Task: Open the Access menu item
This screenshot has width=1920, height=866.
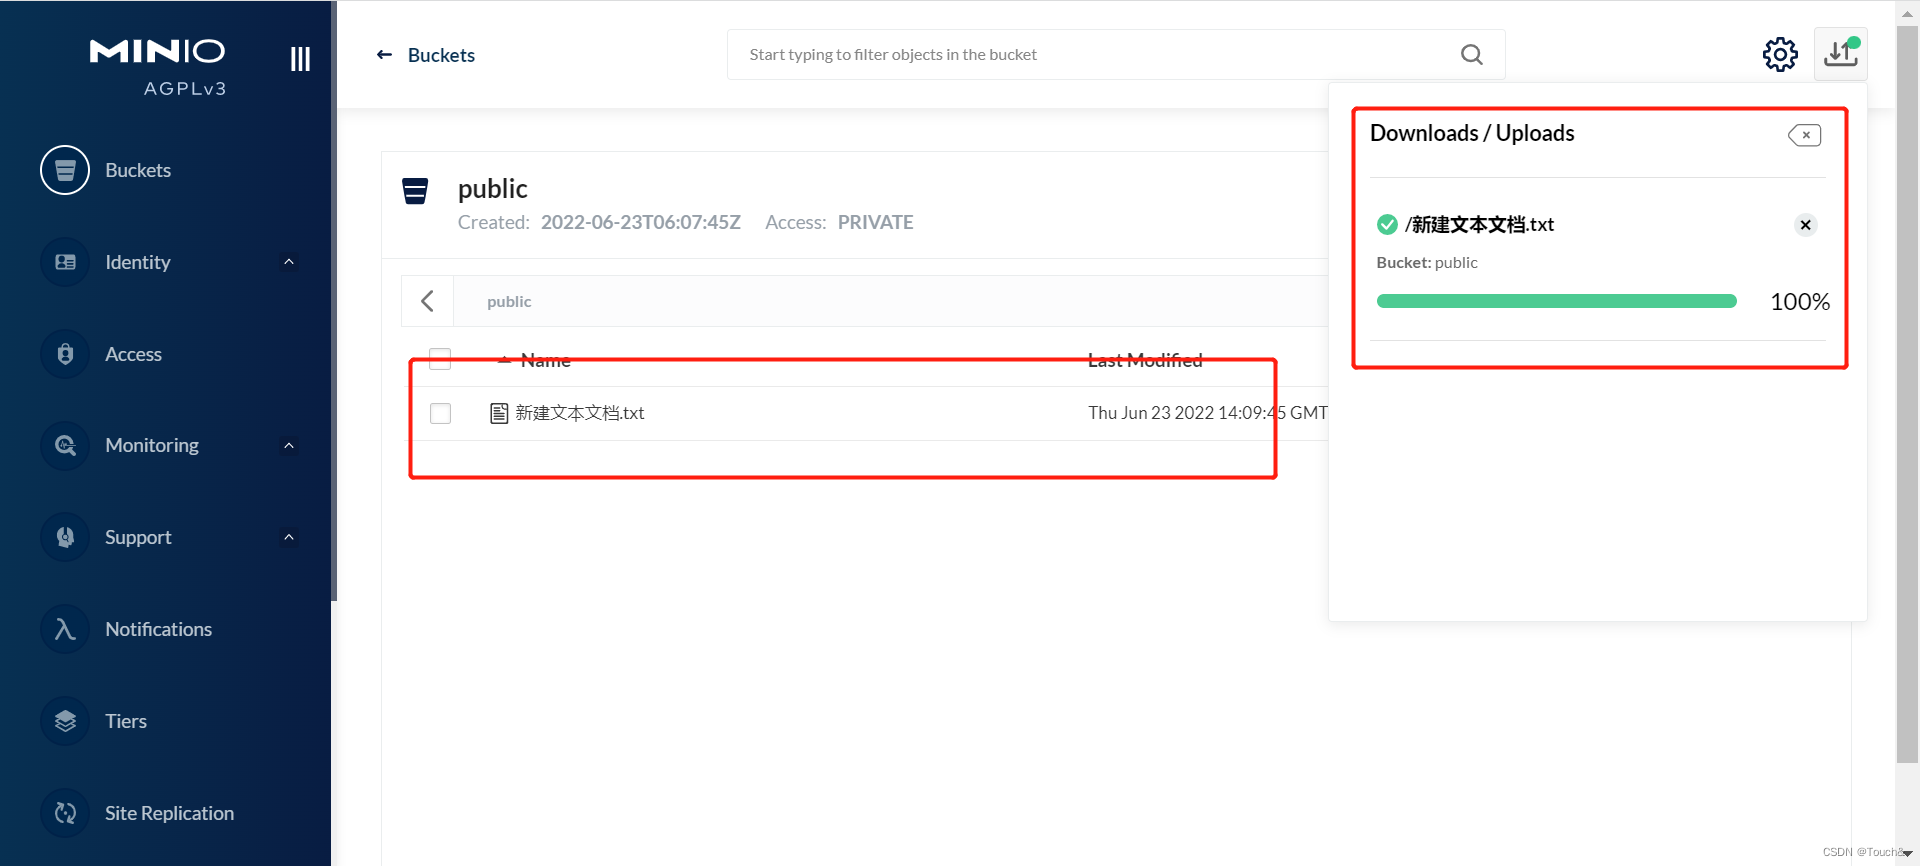Action: [x=133, y=354]
